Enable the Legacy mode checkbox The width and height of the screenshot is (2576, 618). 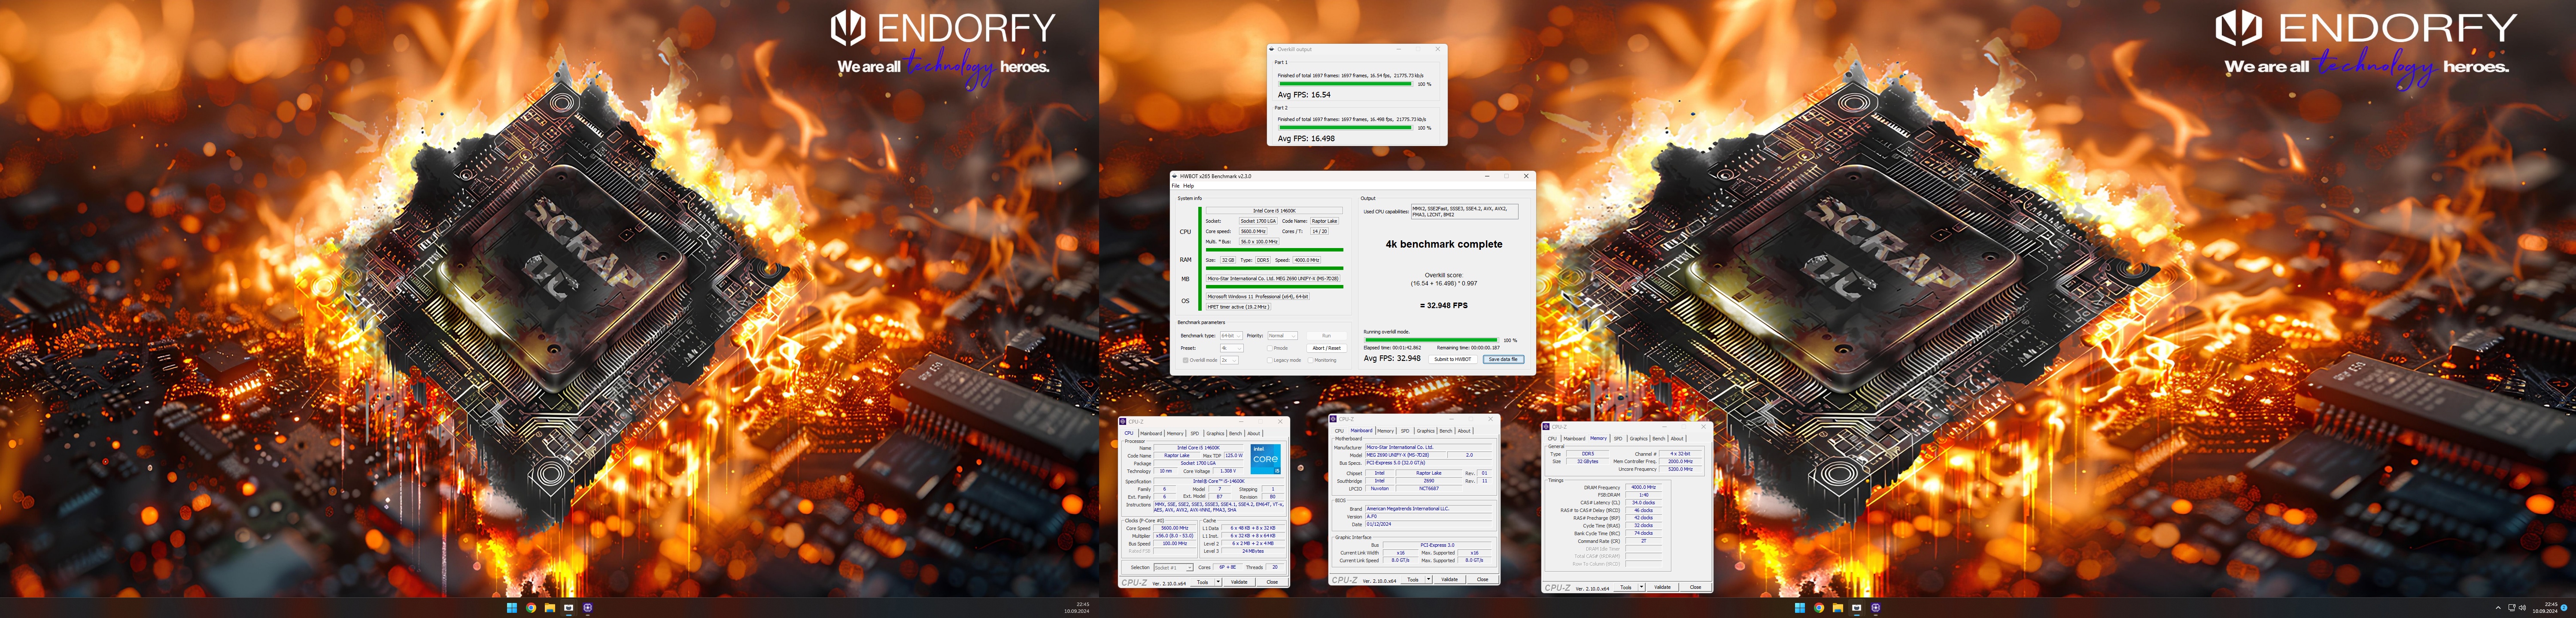(x=1270, y=360)
